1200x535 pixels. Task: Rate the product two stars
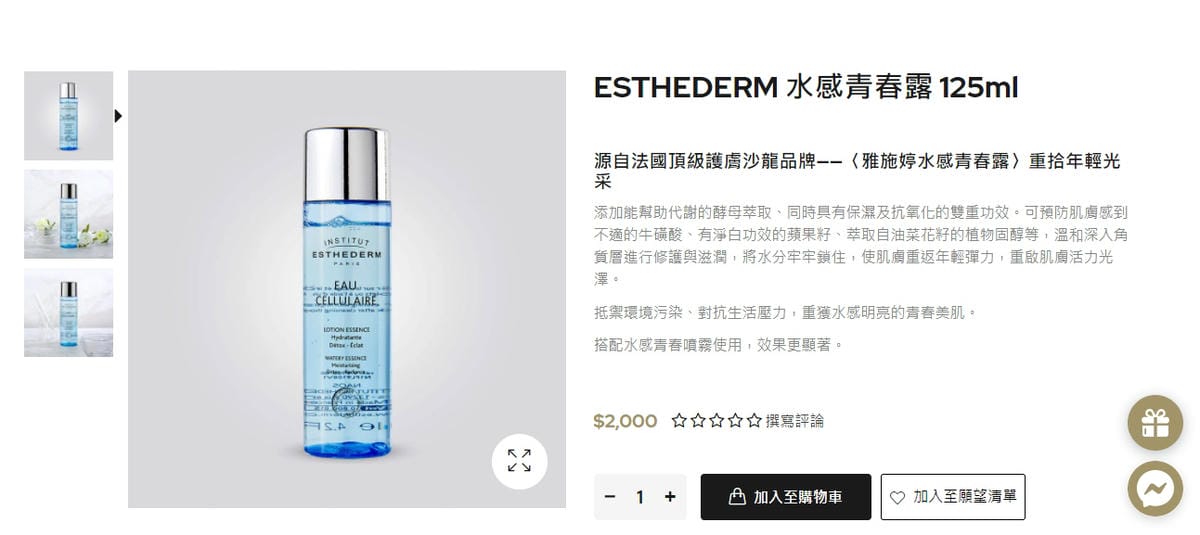tap(698, 421)
